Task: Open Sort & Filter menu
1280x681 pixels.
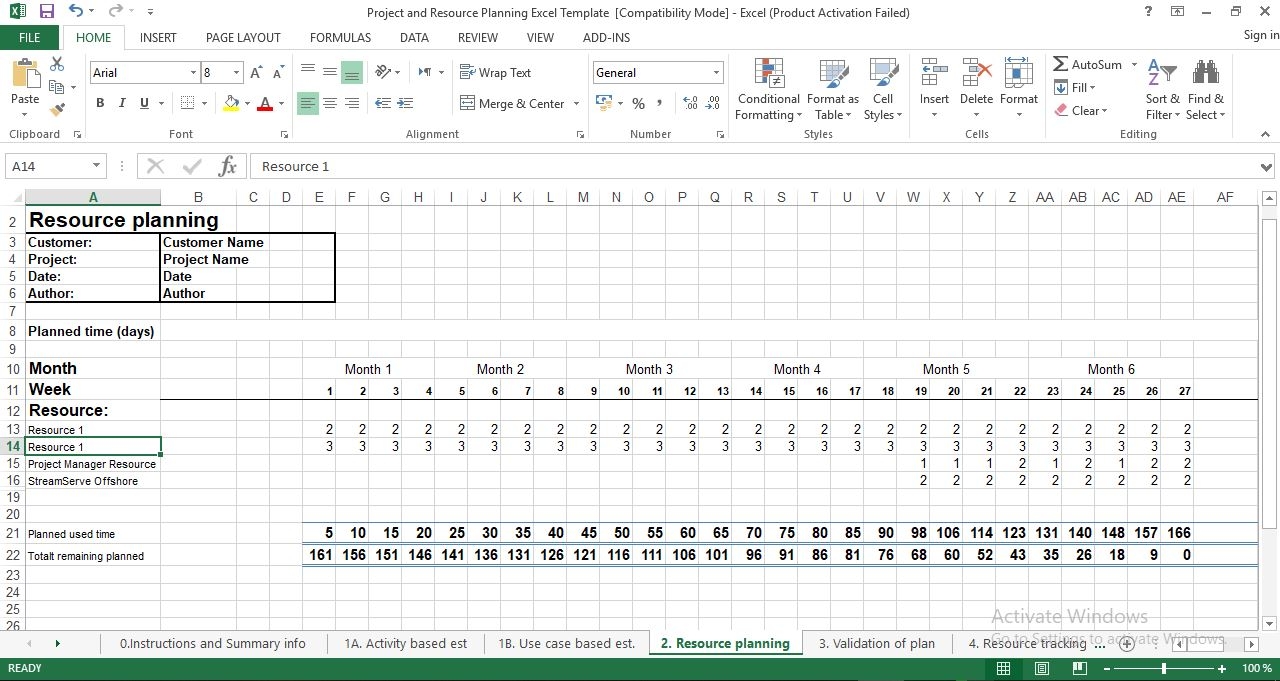Action: tap(1162, 90)
